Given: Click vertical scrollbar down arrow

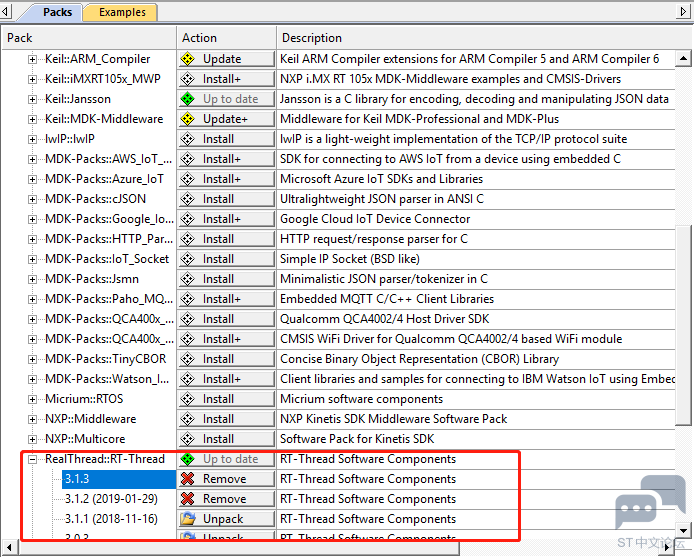Looking at the screenshot, I should pos(684,530).
